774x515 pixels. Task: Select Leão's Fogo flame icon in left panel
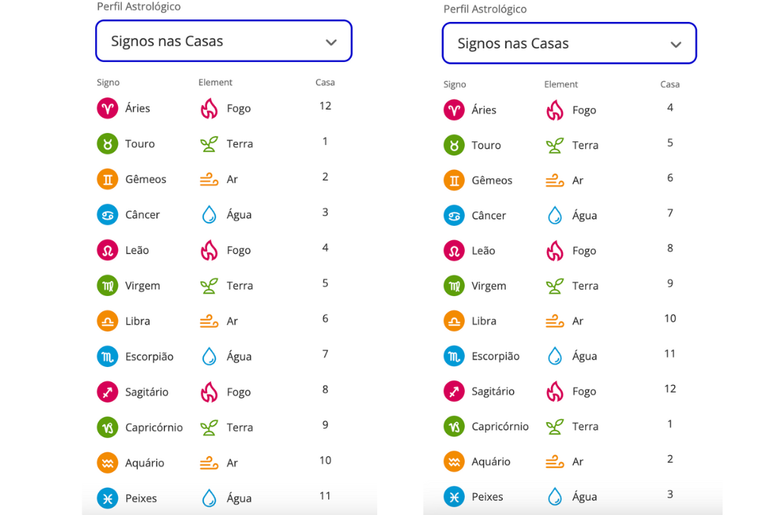[x=209, y=250]
